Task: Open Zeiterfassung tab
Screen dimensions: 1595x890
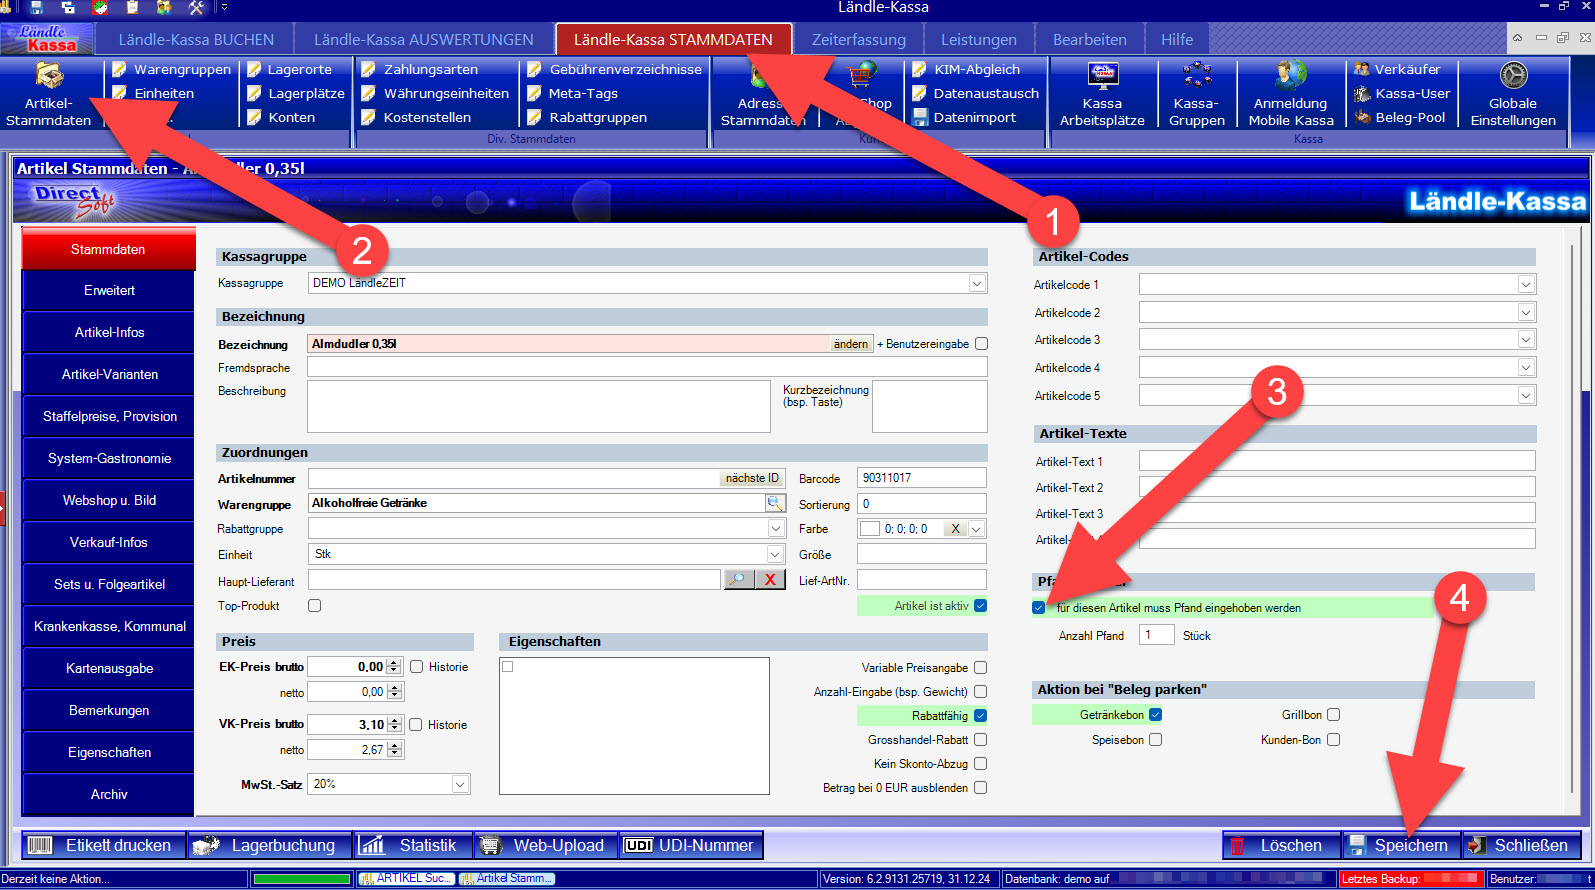Action: tap(859, 40)
